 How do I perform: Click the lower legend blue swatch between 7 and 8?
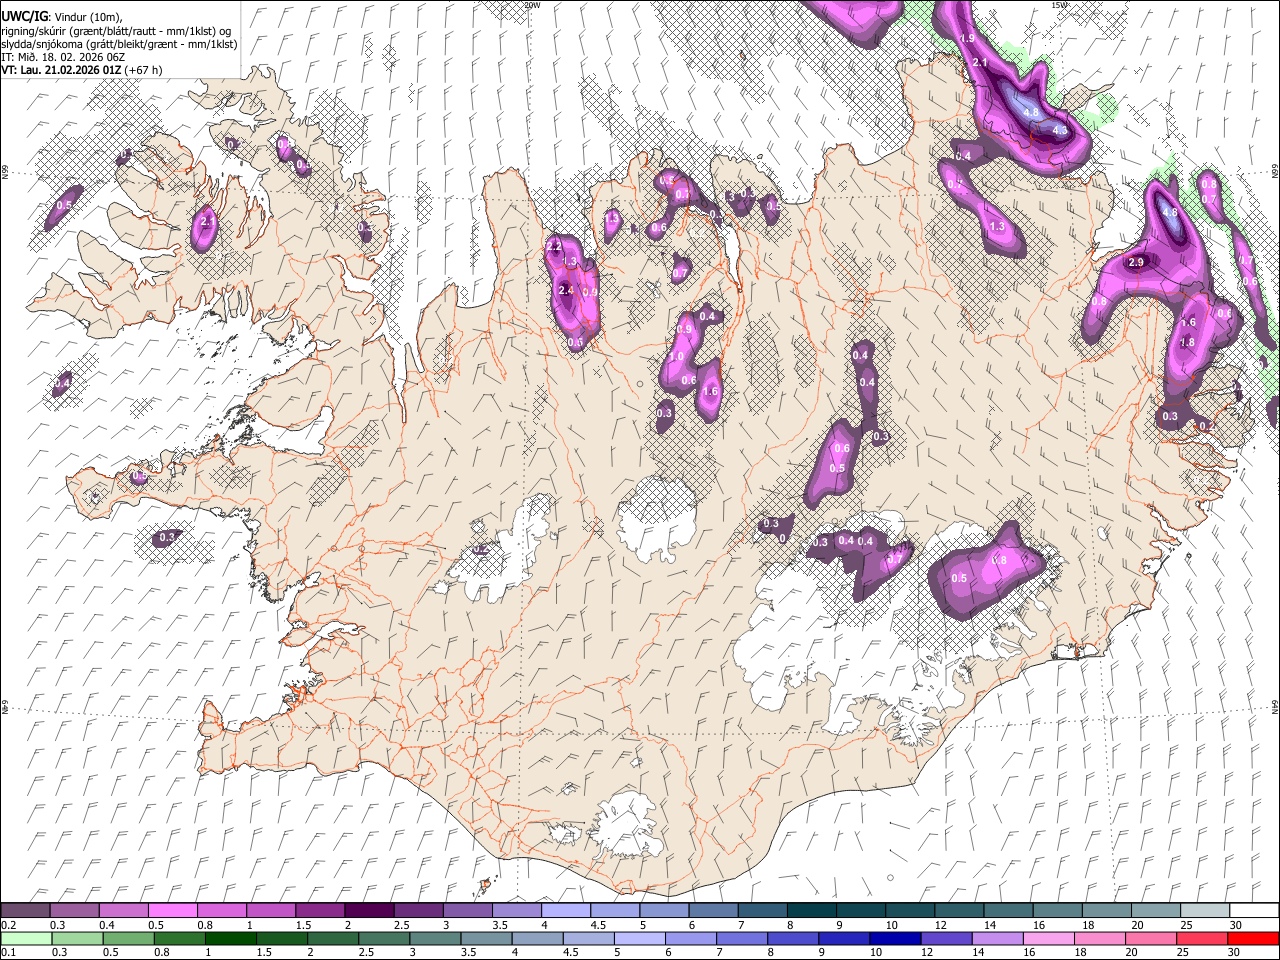(x=740, y=939)
